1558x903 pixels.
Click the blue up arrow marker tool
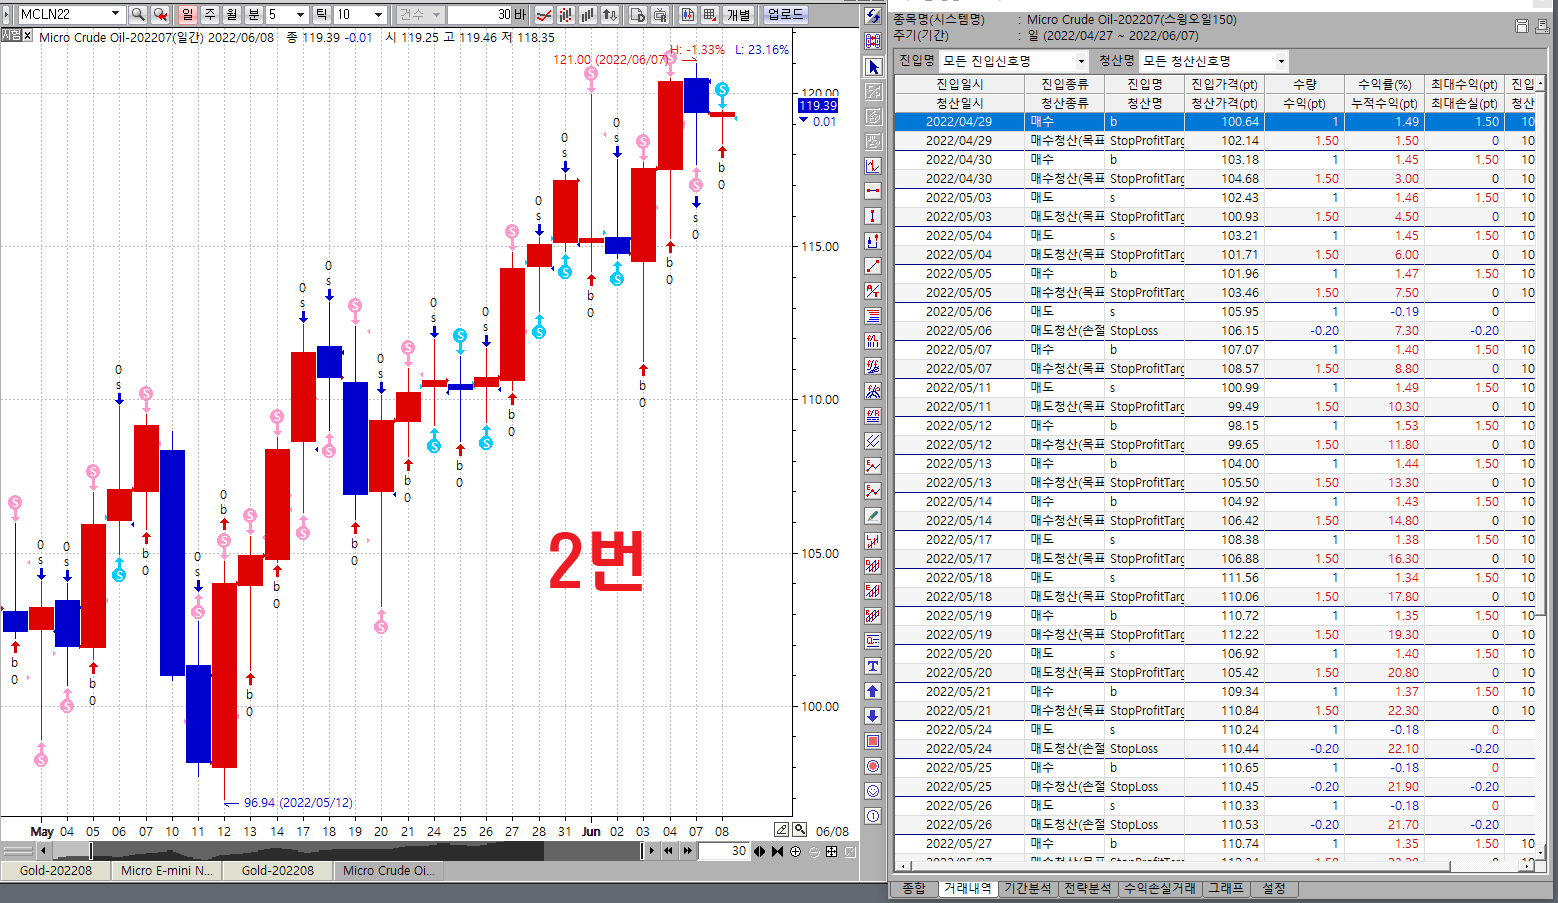click(873, 691)
